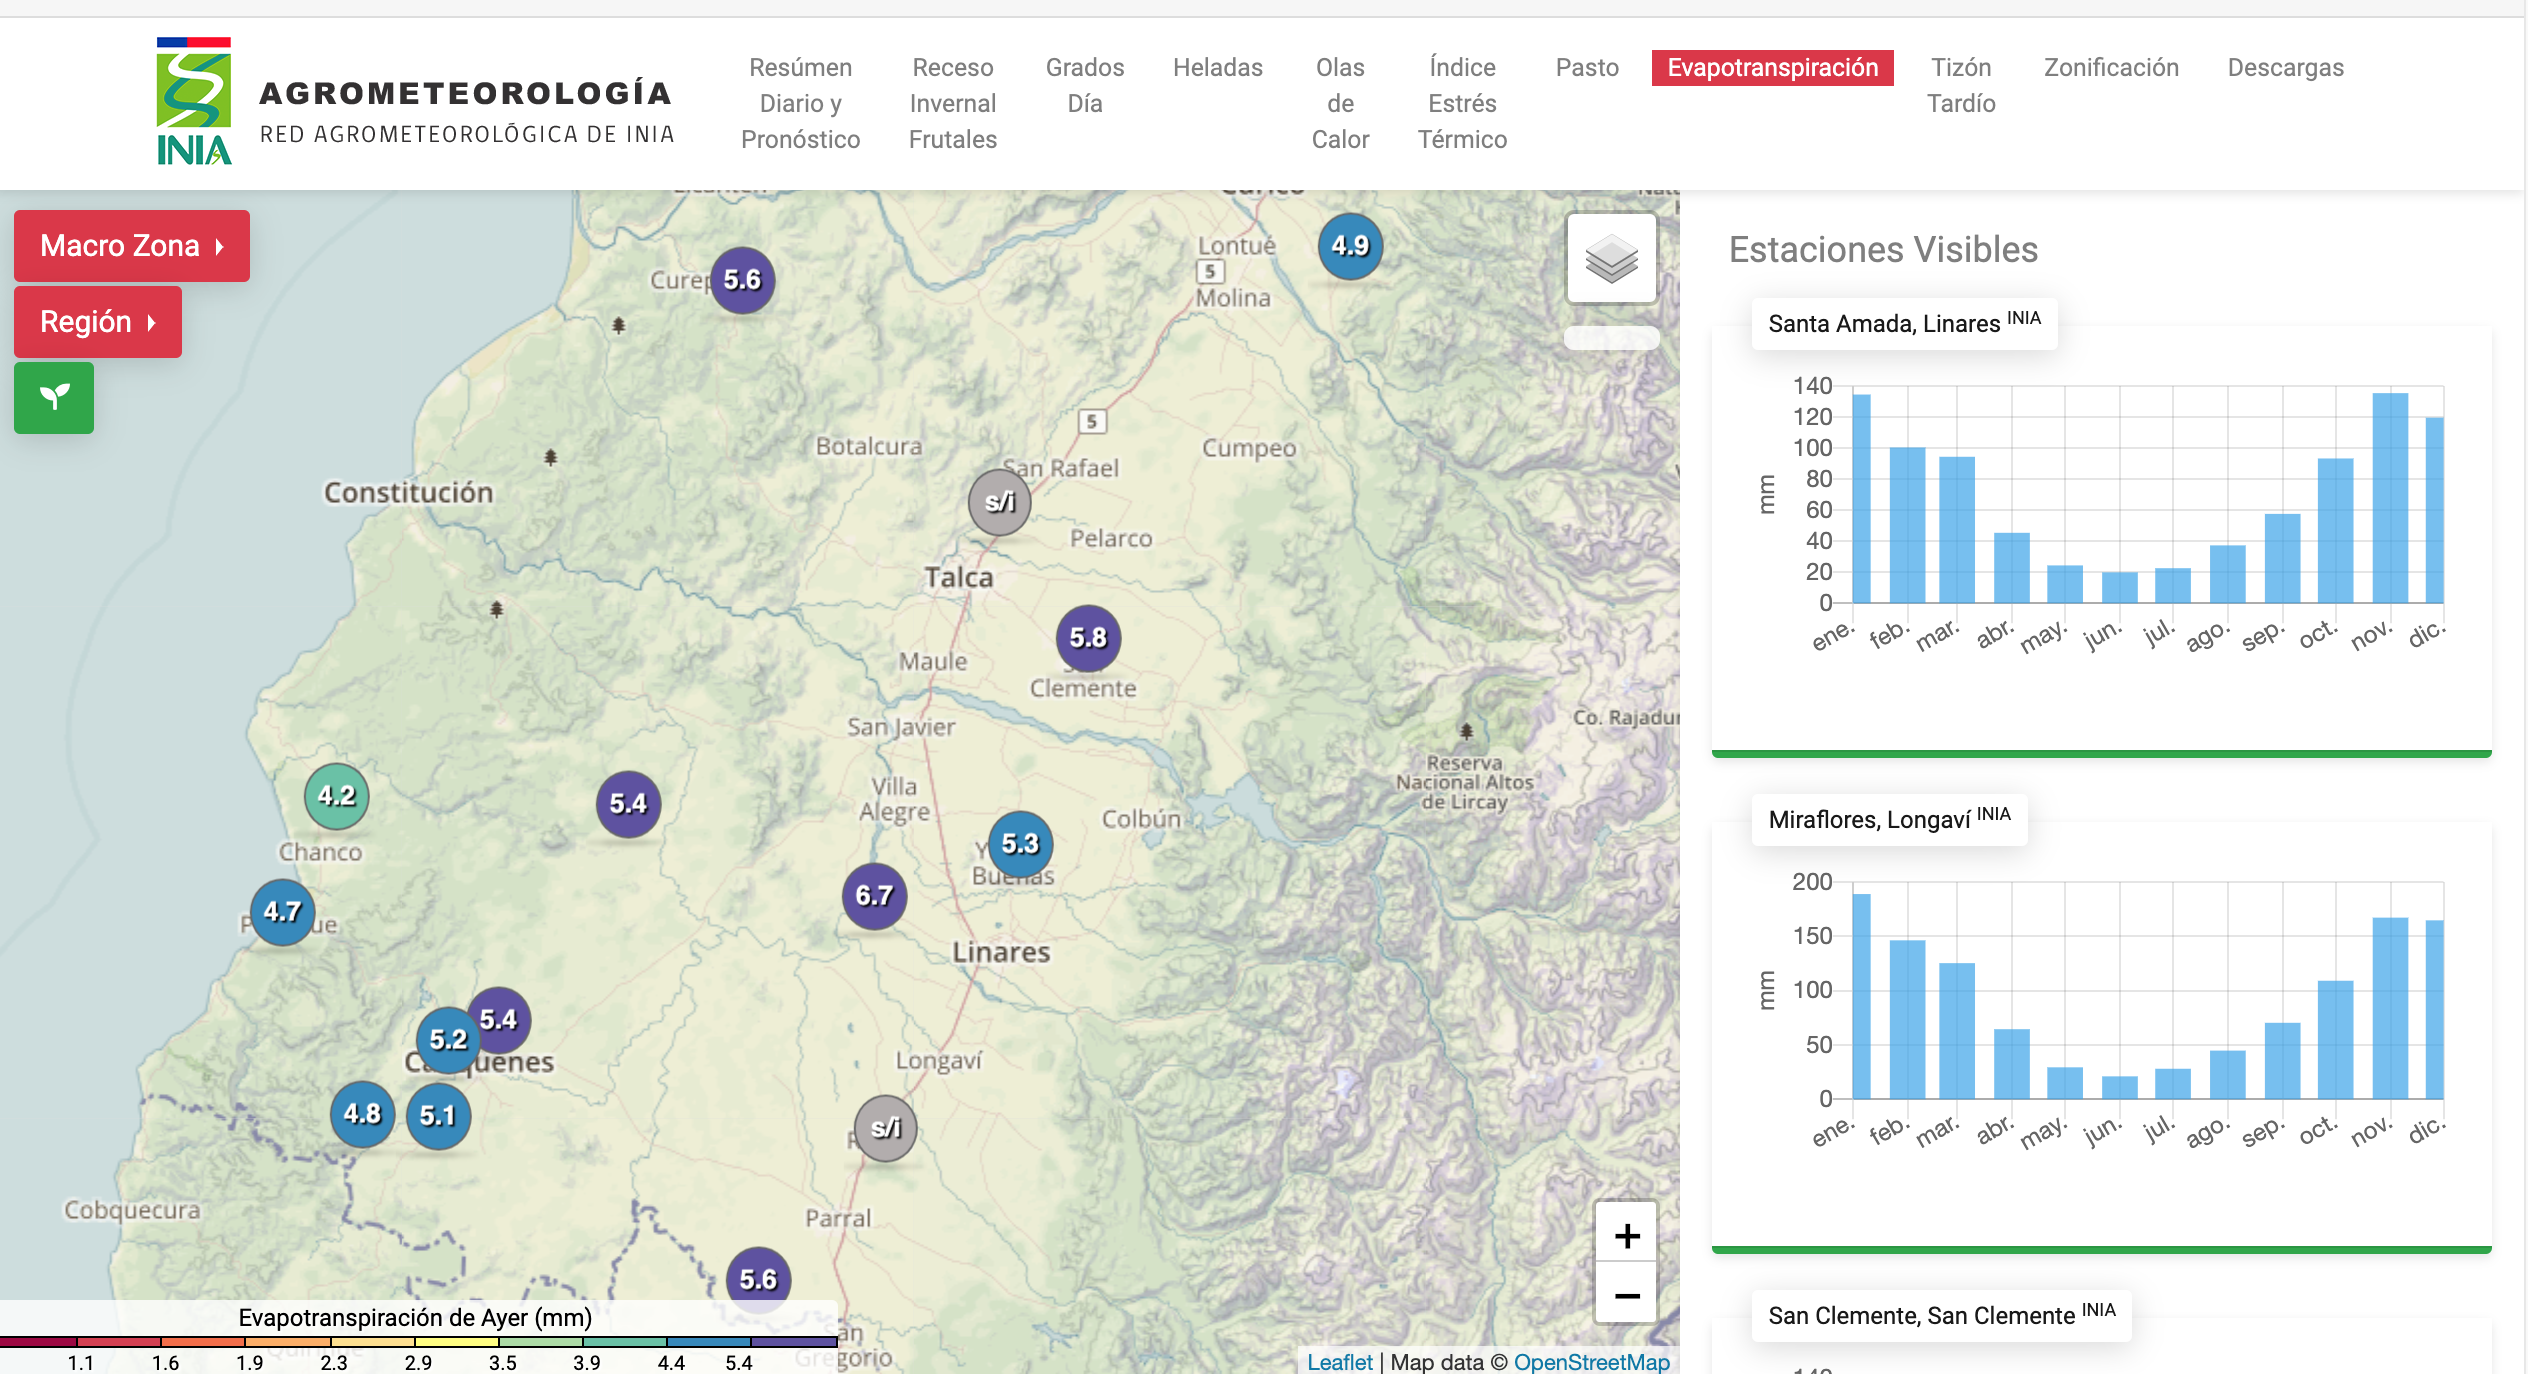Select the Evapotranspiración tab

[1772, 68]
